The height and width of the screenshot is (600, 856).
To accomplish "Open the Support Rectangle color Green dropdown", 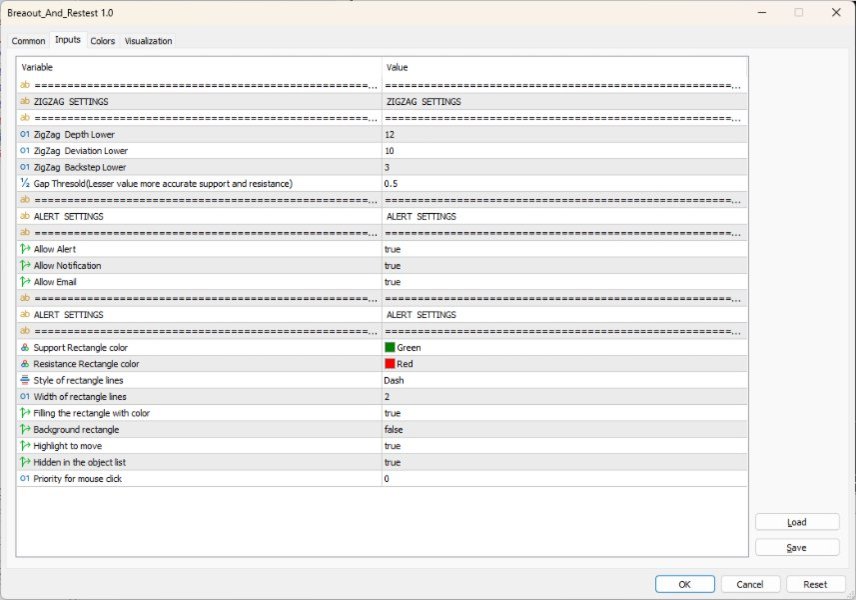I will 564,347.
